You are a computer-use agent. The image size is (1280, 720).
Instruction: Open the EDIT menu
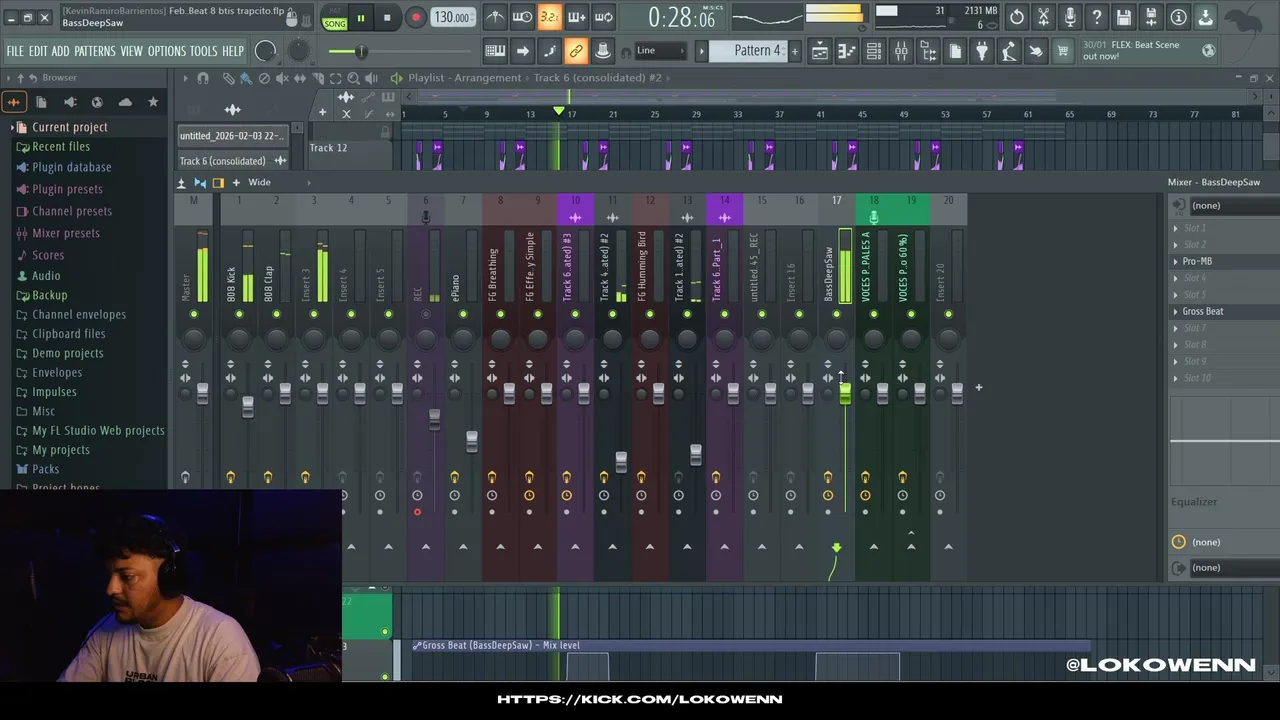(x=38, y=51)
